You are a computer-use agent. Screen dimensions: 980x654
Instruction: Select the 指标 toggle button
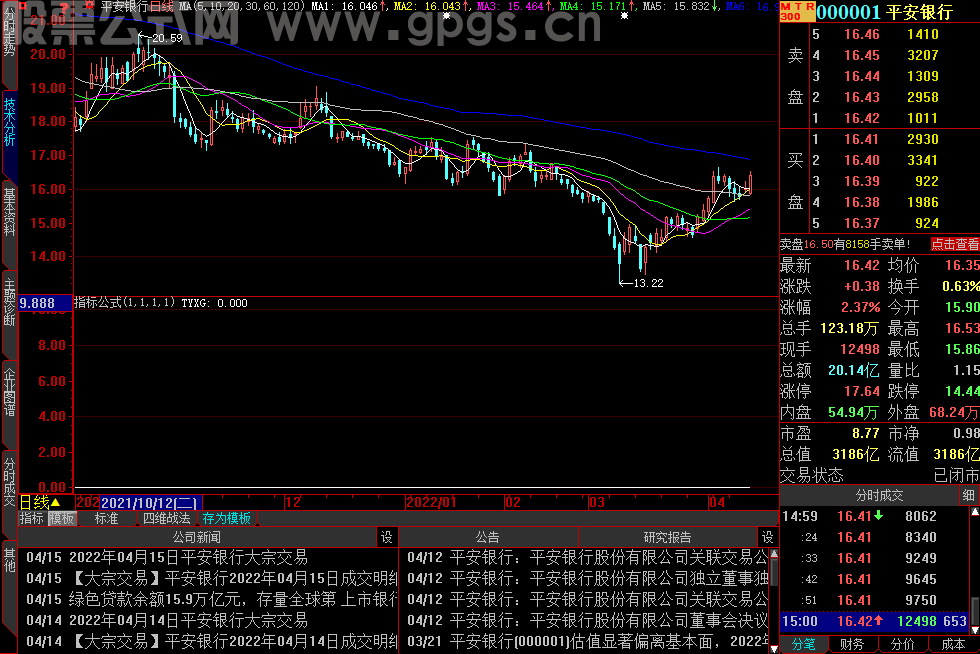point(32,518)
